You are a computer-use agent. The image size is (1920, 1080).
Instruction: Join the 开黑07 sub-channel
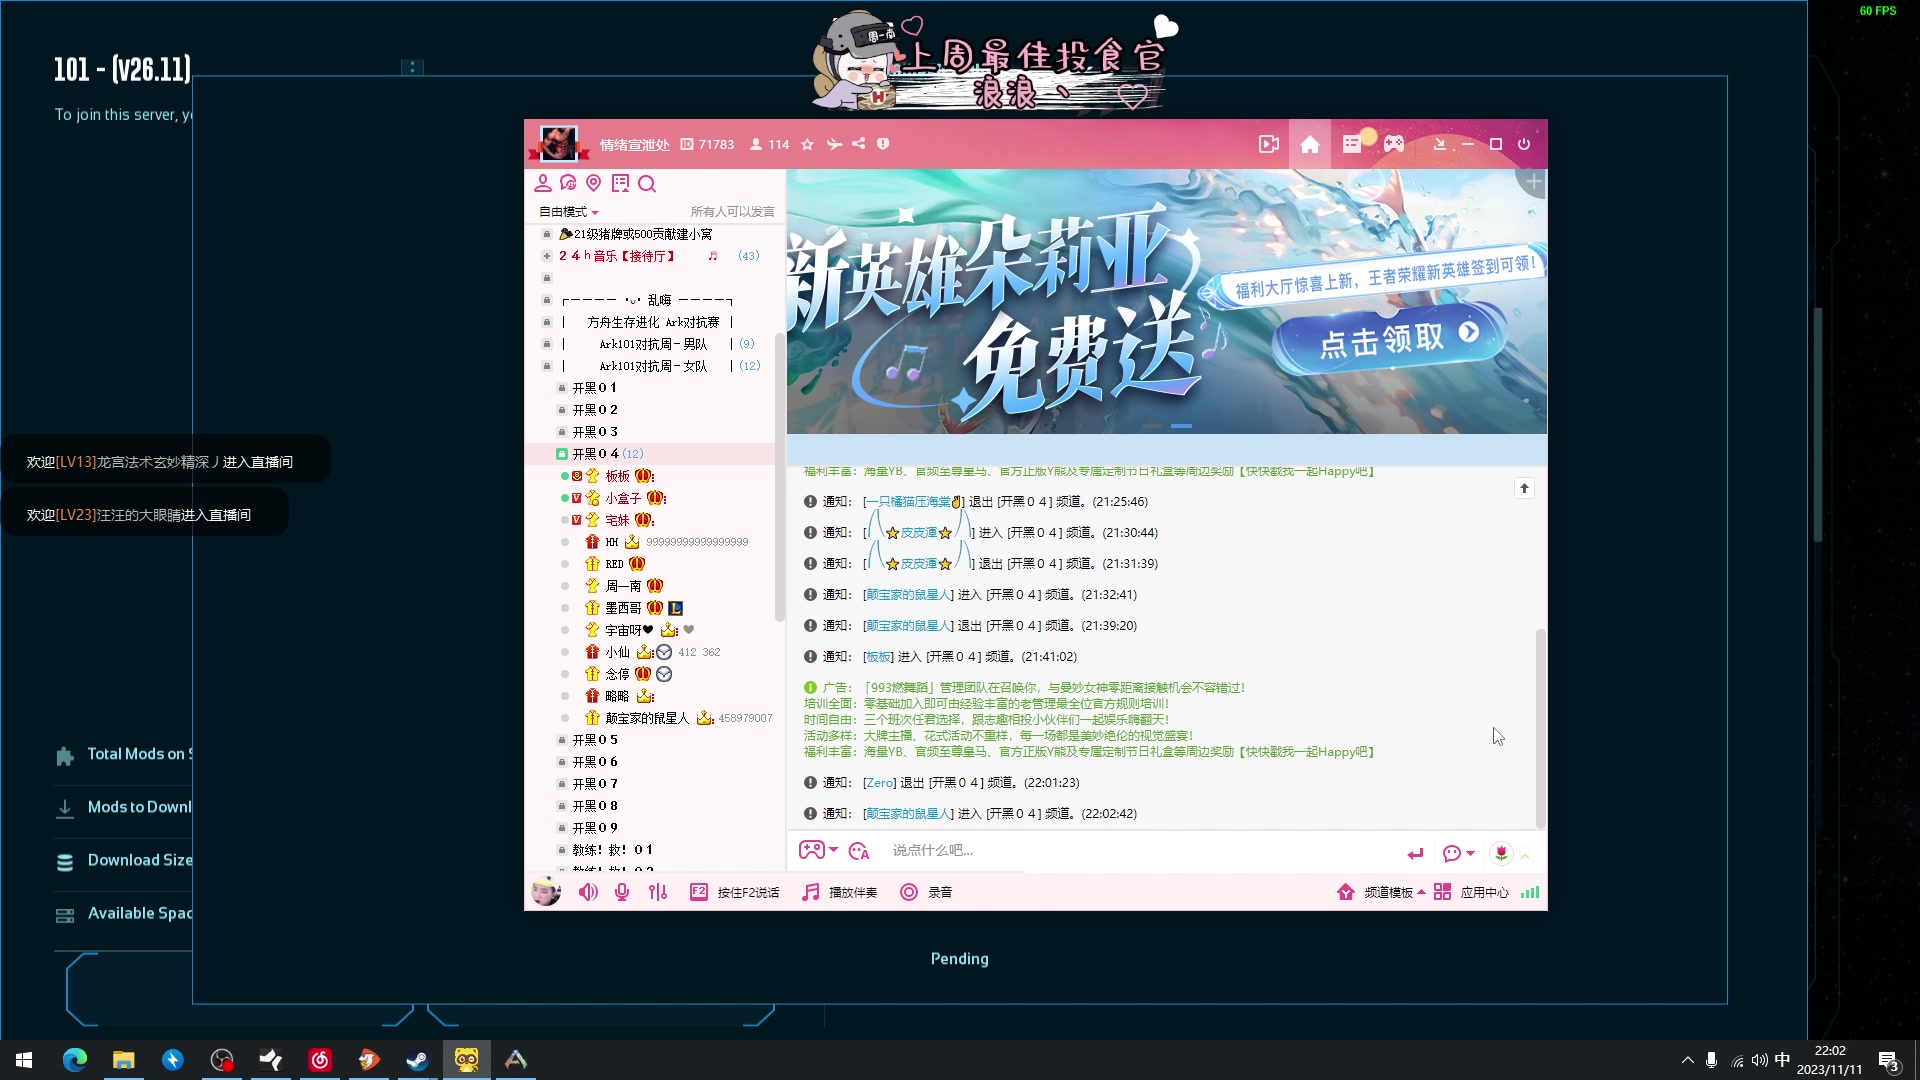595,784
